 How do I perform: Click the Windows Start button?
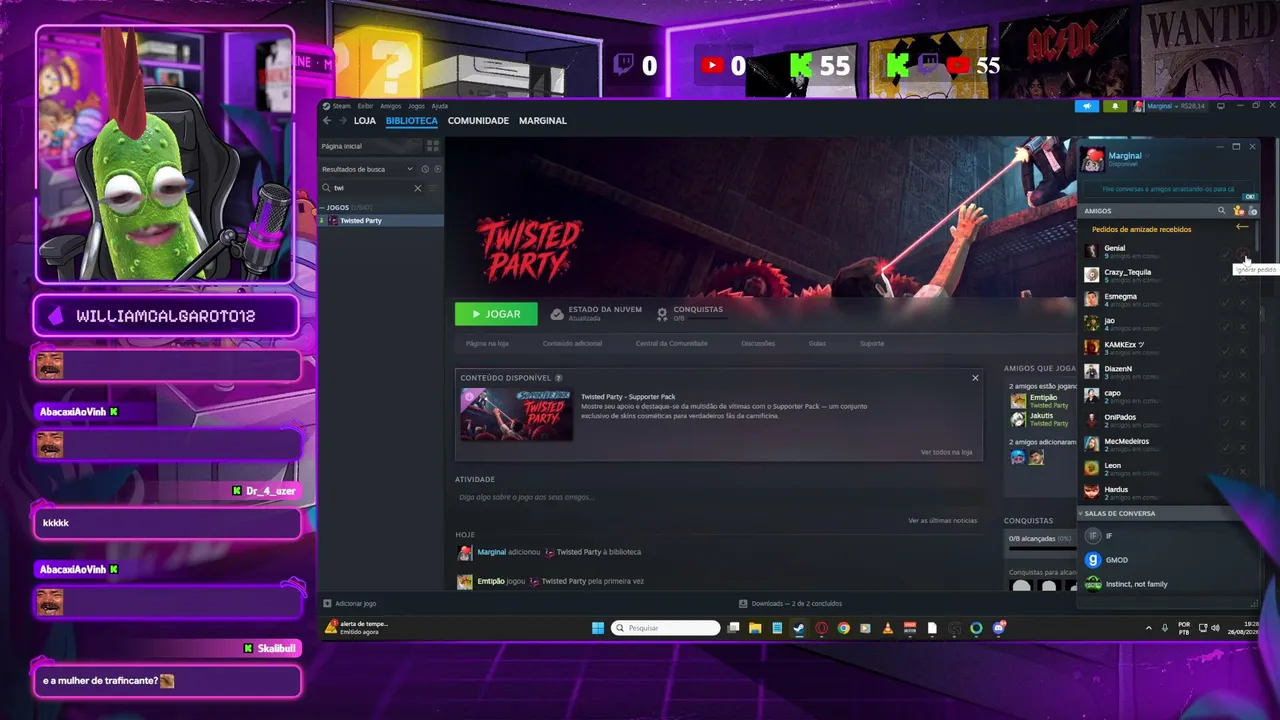598,628
